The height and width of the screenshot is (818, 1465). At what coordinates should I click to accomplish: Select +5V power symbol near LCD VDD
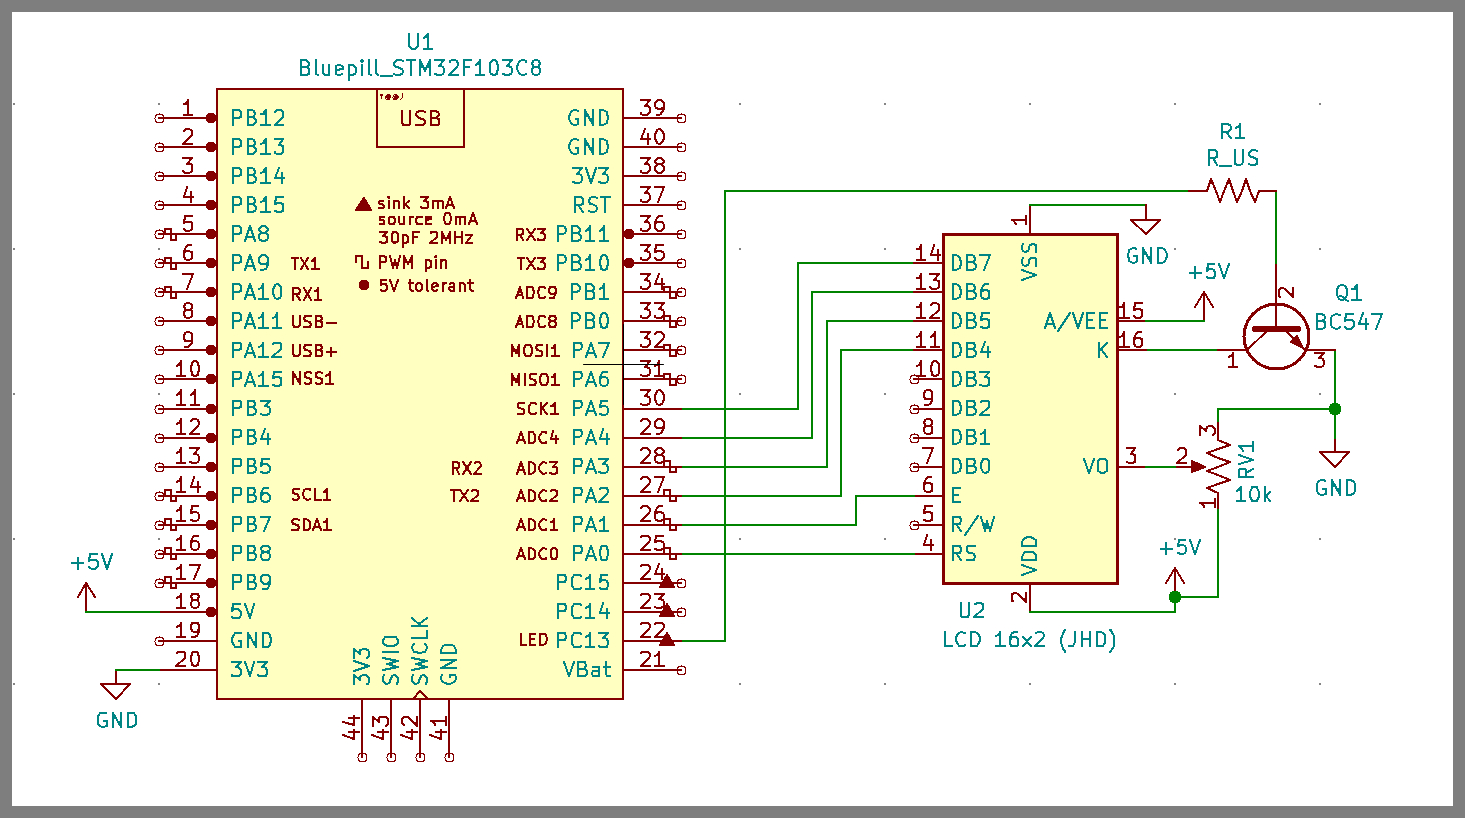(1176, 577)
